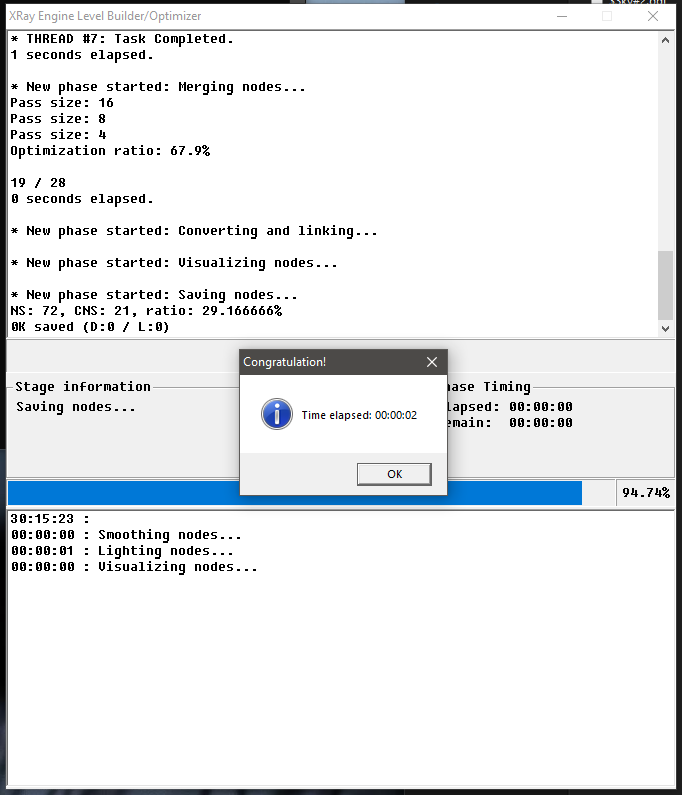The height and width of the screenshot is (795, 682).
Task: Click 'Saving nodes...' under Stage information
Action: point(76,407)
